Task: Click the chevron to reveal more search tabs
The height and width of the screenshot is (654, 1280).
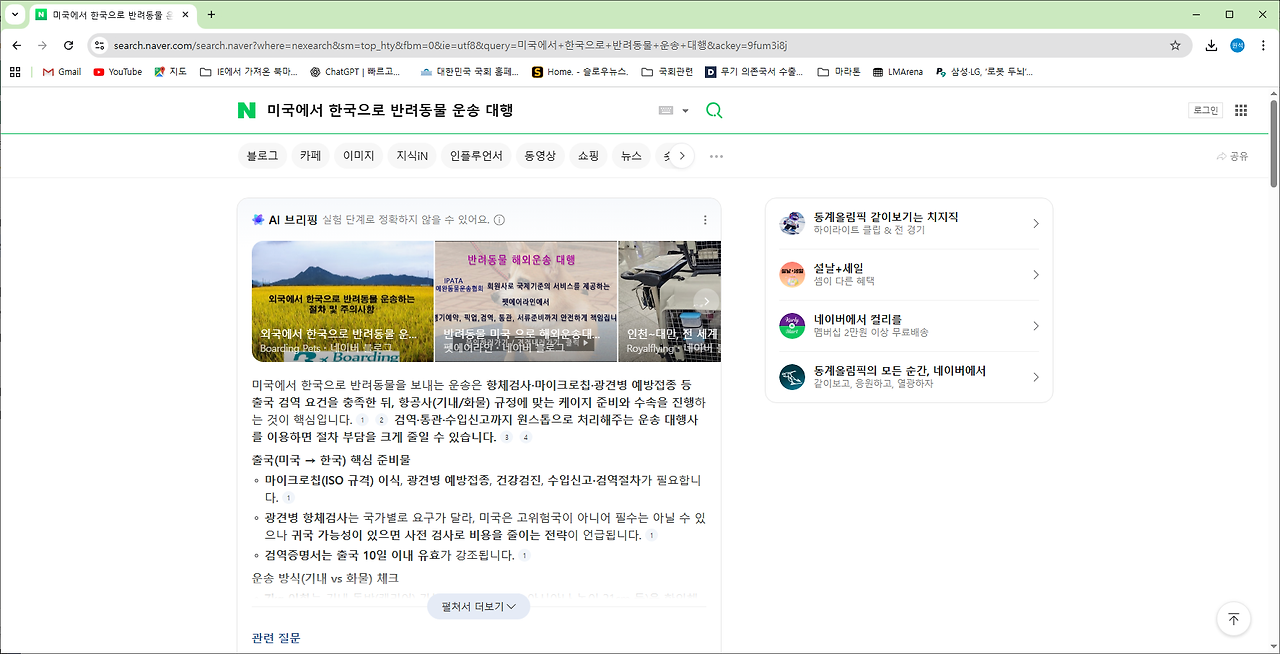Action: point(681,156)
